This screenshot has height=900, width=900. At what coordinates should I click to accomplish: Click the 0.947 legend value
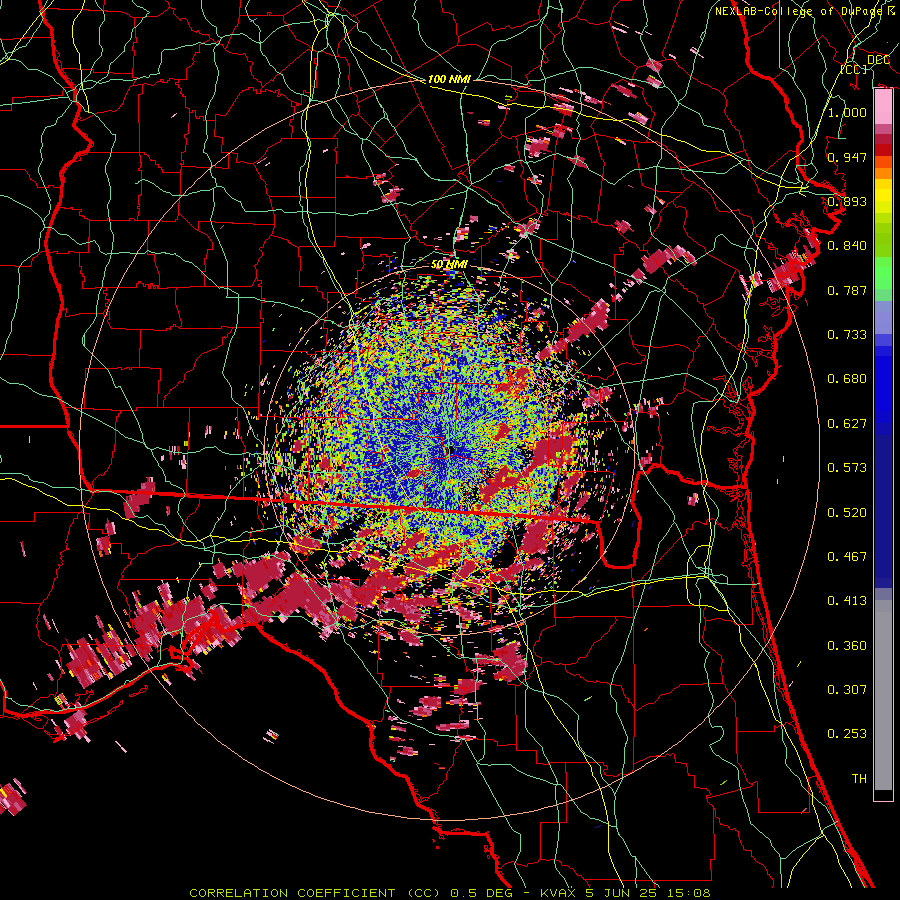(847, 157)
